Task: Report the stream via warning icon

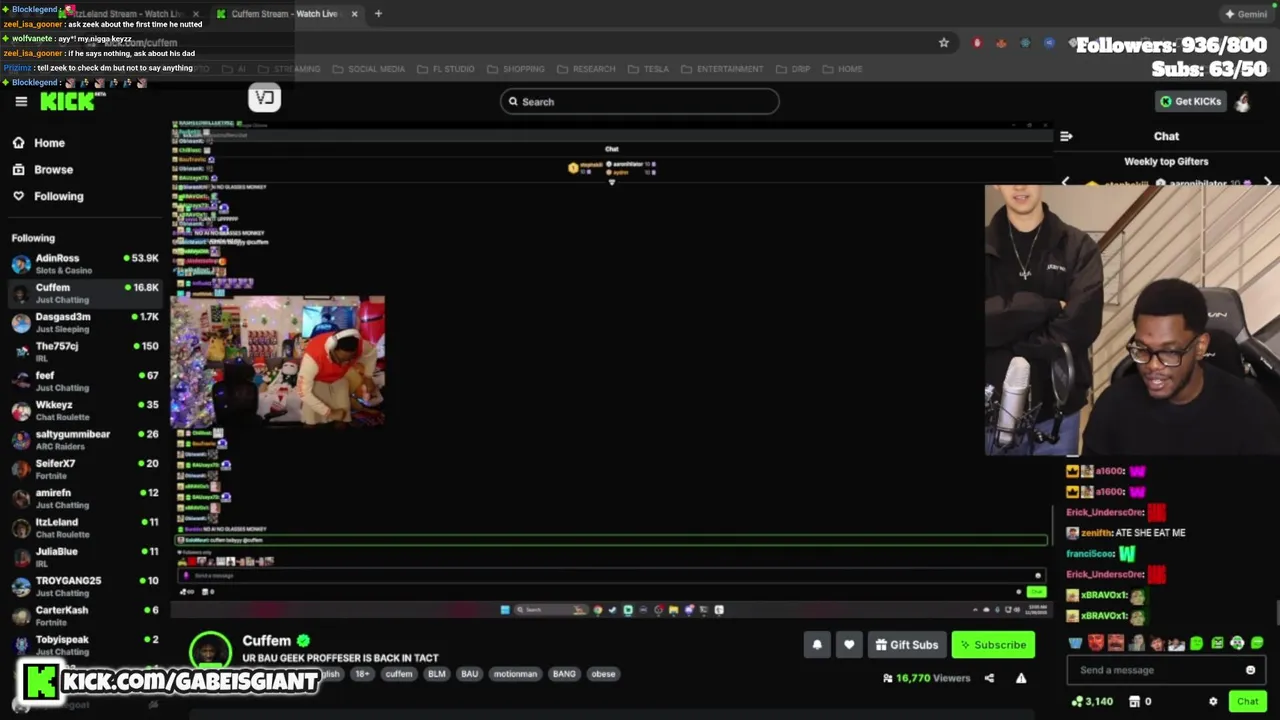Action: tap(1021, 678)
